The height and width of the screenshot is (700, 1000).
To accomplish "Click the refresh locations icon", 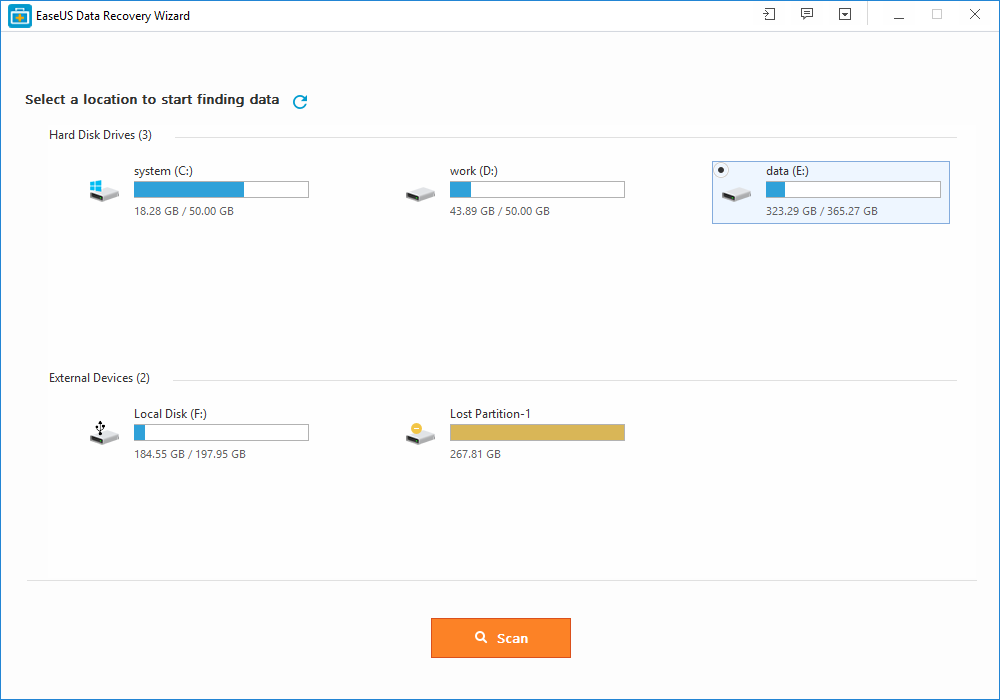I will (x=300, y=101).
